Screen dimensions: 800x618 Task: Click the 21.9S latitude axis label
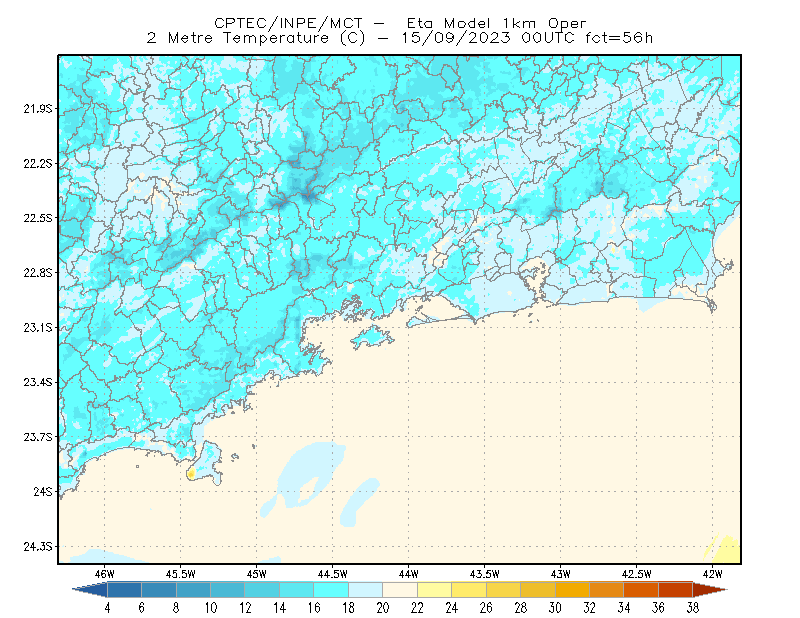38,109
